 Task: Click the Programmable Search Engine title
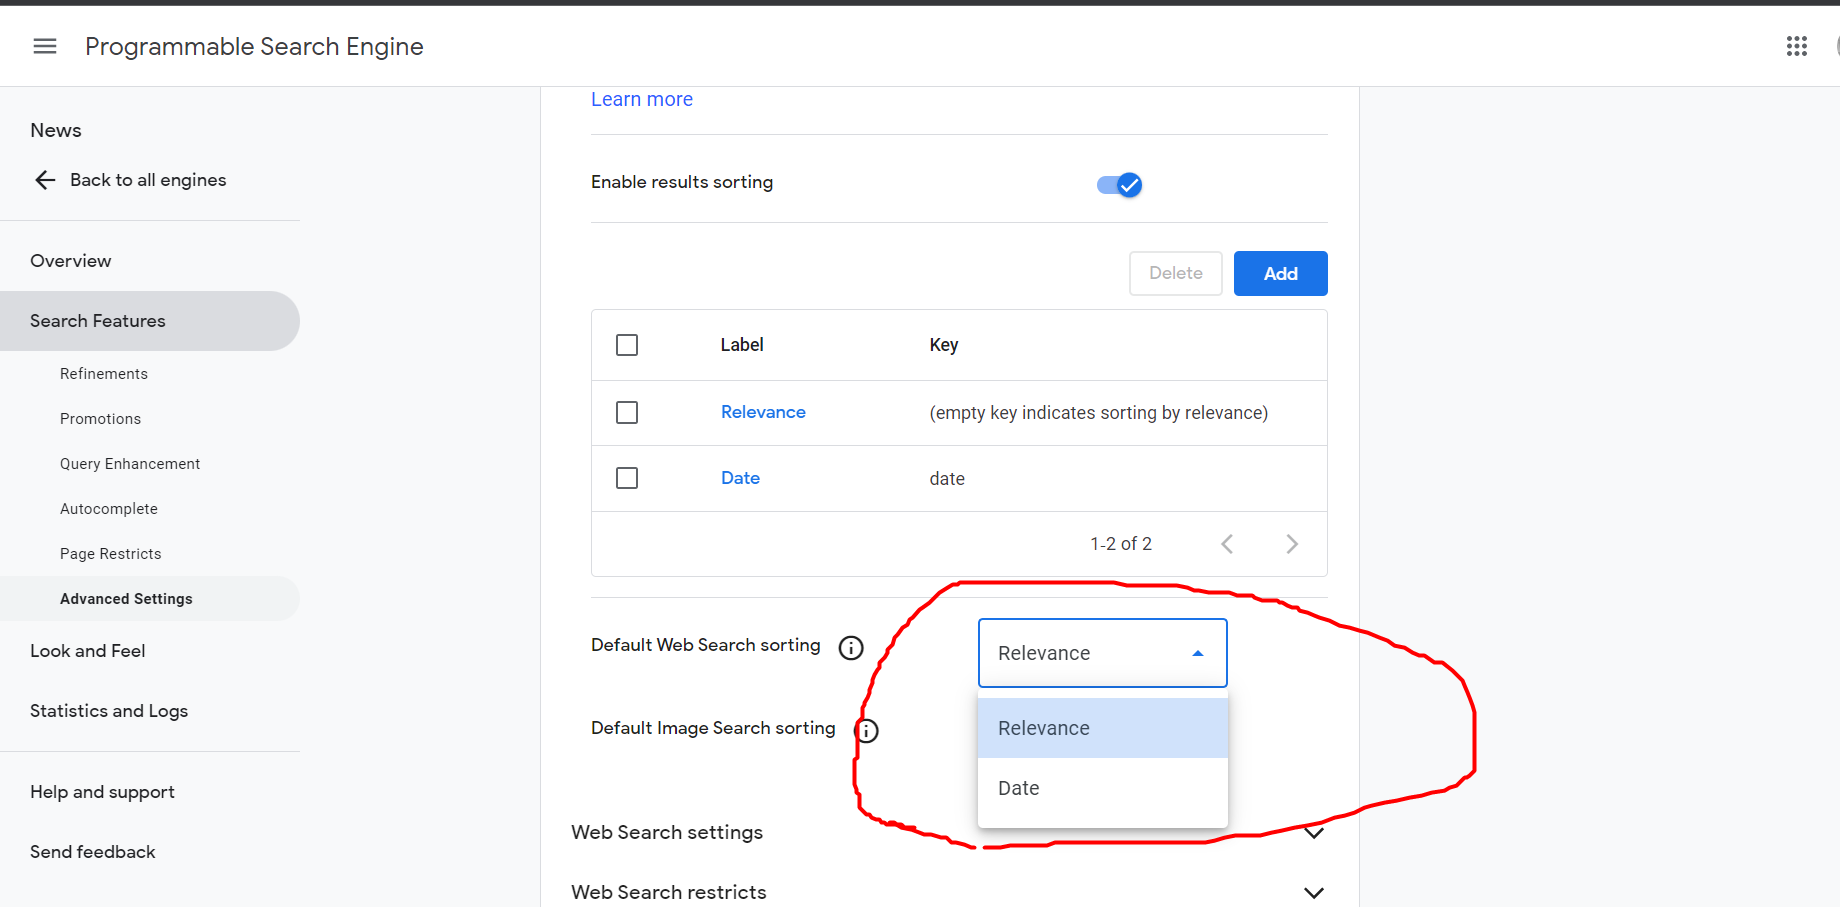coord(254,47)
